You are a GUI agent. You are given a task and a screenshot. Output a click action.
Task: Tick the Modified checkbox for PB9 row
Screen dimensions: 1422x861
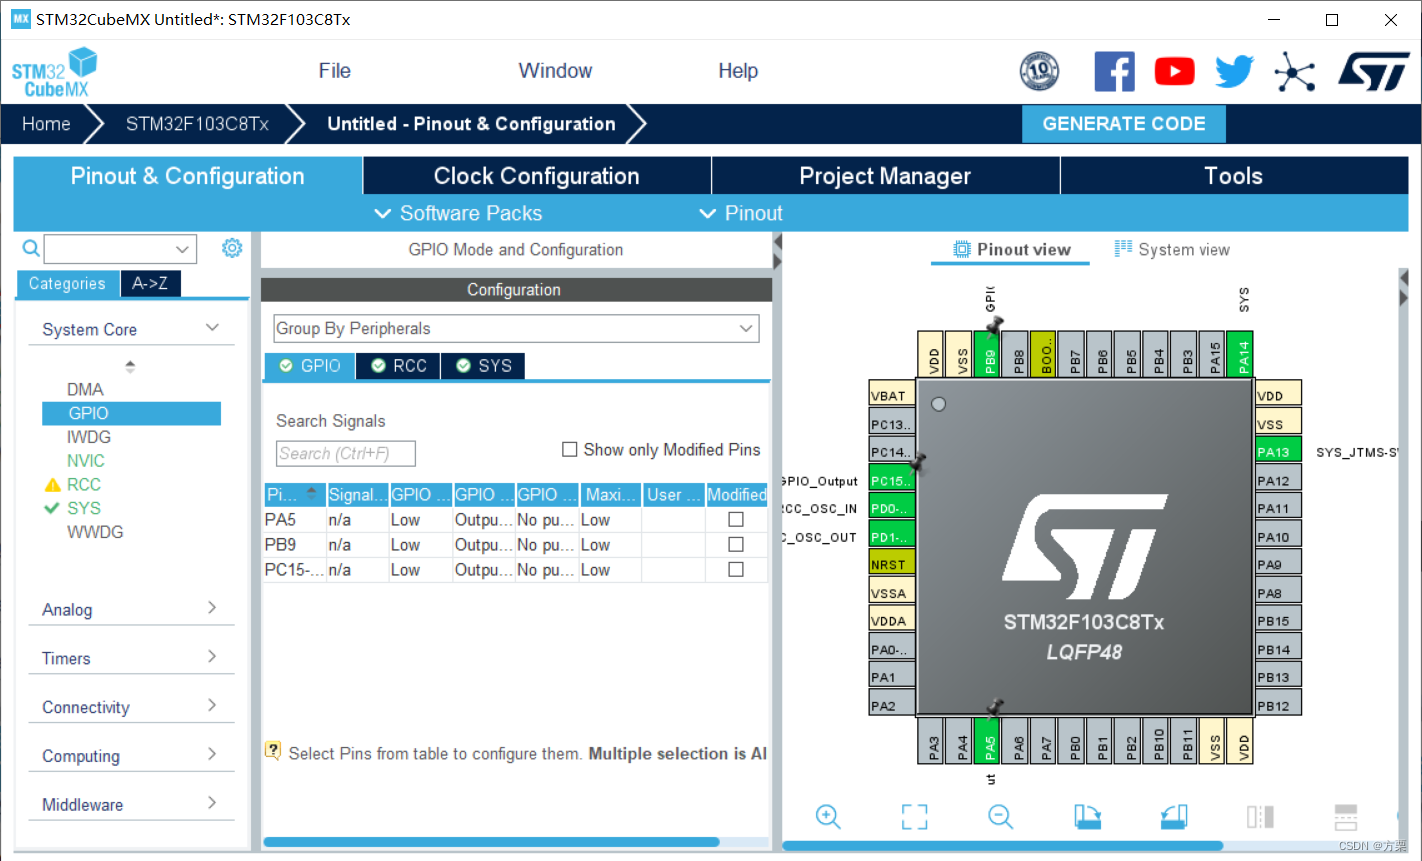736,545
